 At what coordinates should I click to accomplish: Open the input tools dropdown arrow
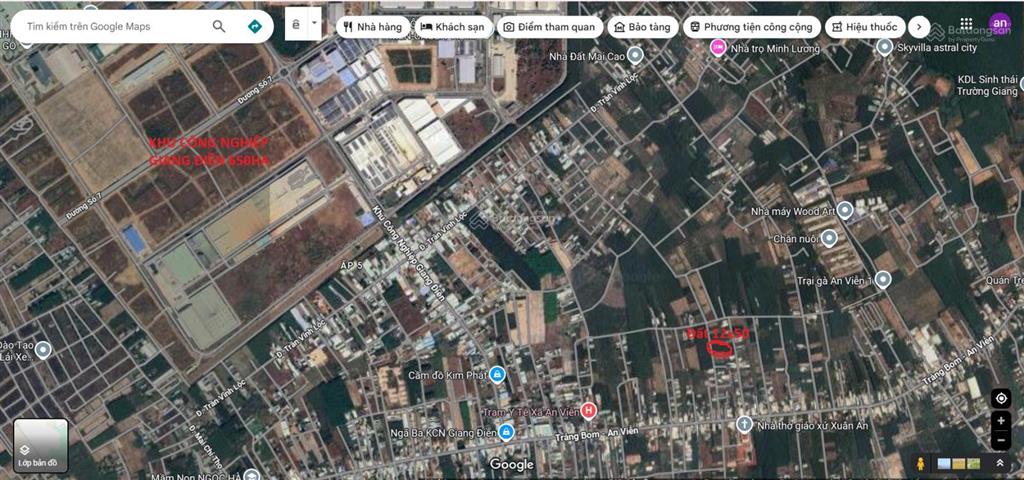(x=315, y=24)
